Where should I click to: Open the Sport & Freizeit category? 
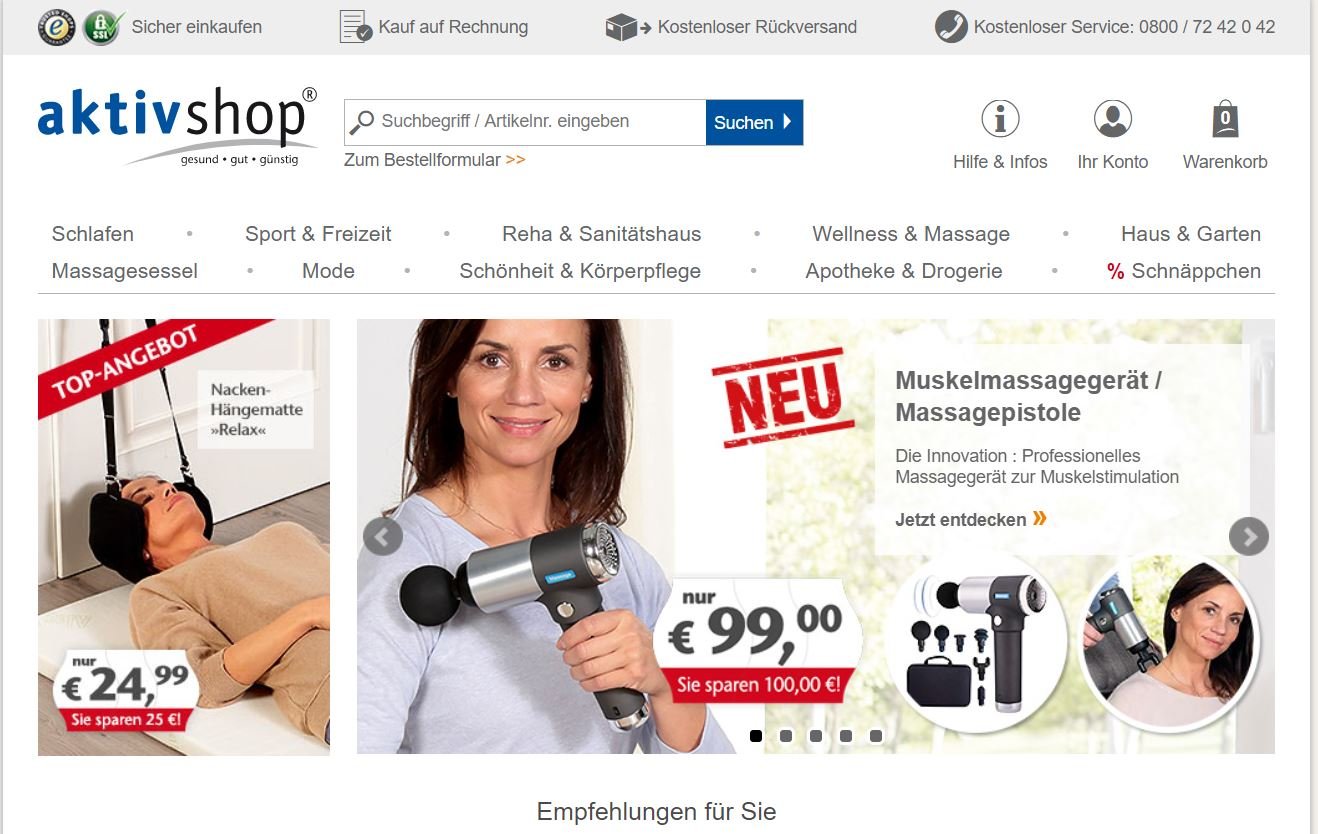click(x=318, y=234)
